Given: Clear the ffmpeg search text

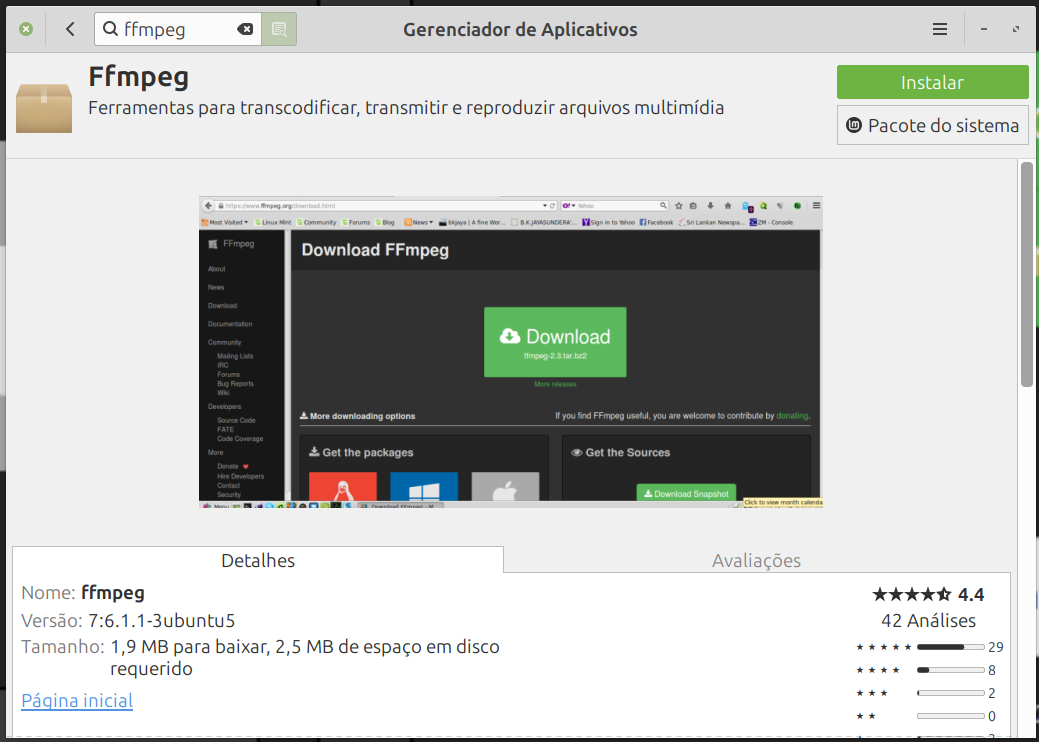Looking at the screenshot, I should click(x=245, y=29).
